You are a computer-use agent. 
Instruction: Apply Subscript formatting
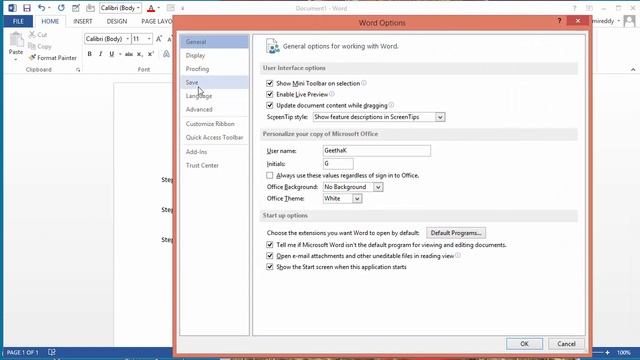(x=140, y=54)
